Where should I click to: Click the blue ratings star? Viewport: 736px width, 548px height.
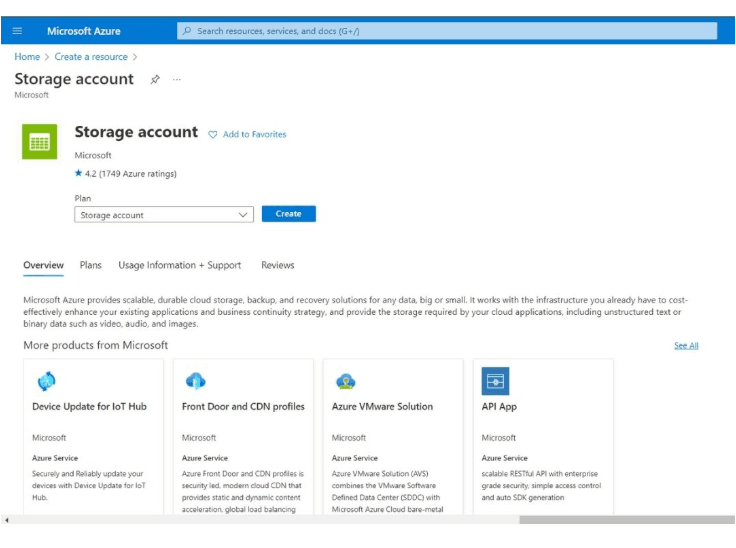78,173
